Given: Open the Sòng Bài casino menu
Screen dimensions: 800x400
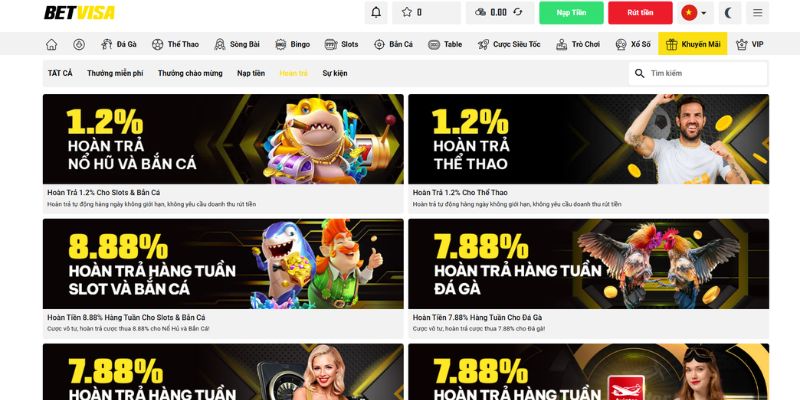Looking at the screenshot, I should coord(237,44).
